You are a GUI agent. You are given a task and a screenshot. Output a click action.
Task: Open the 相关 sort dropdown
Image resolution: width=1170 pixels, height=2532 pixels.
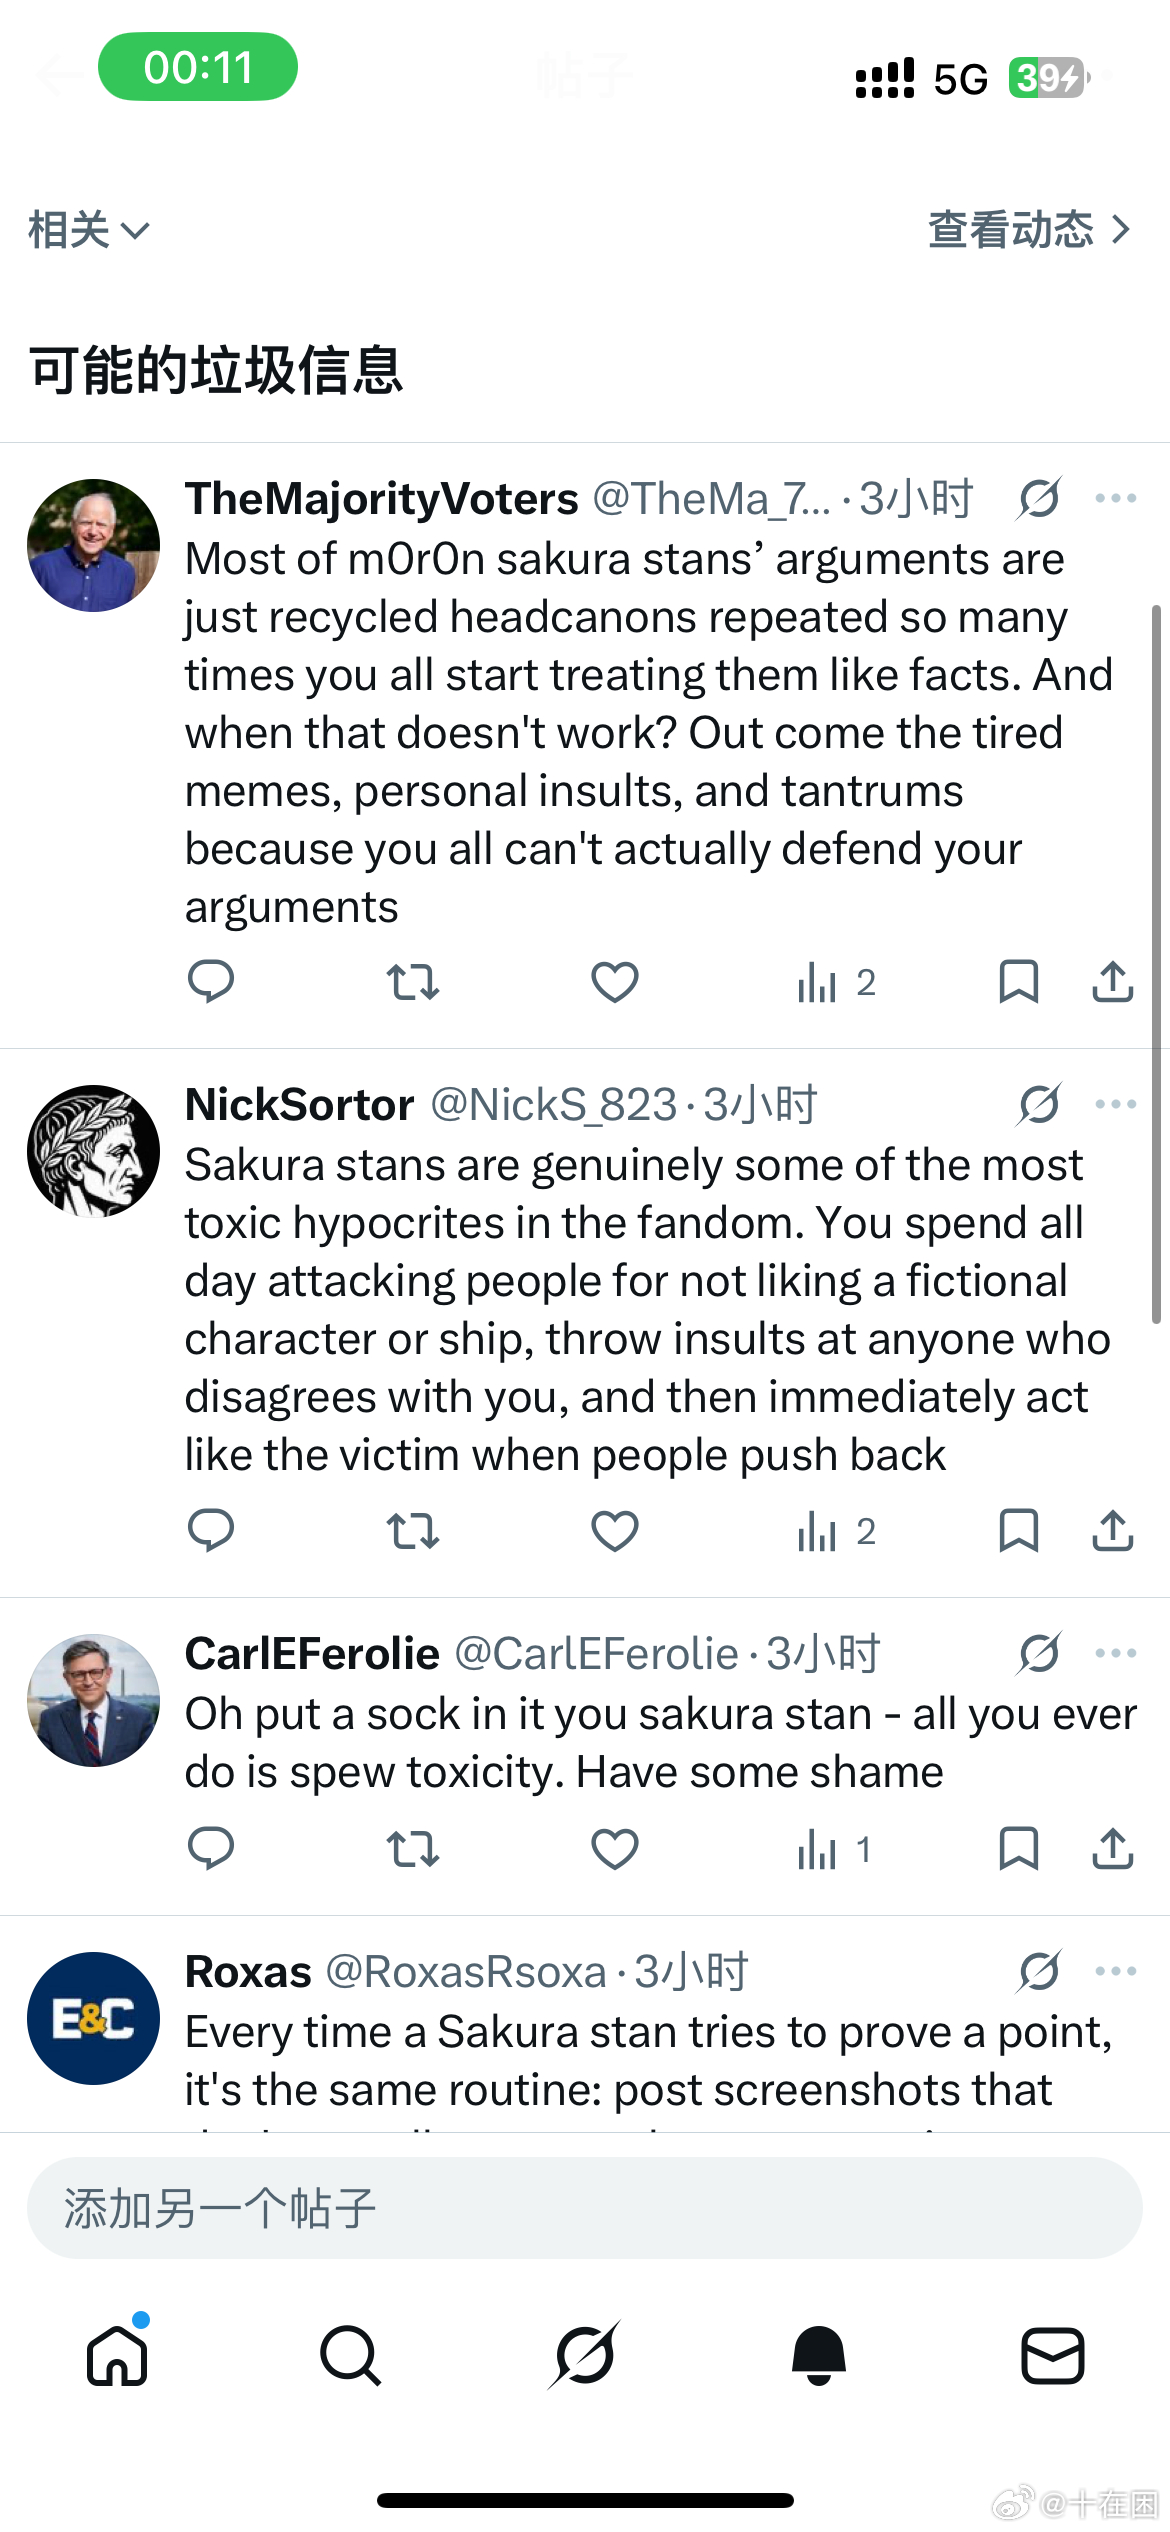click(89, 230)
